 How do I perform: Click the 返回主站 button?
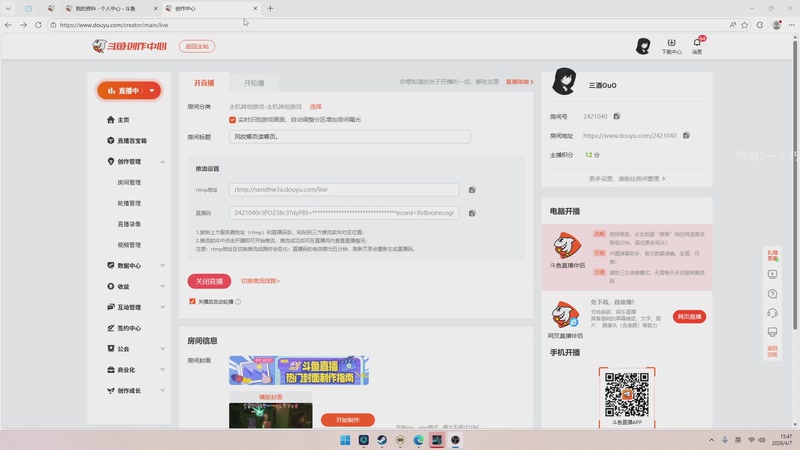tap(197, 46)
